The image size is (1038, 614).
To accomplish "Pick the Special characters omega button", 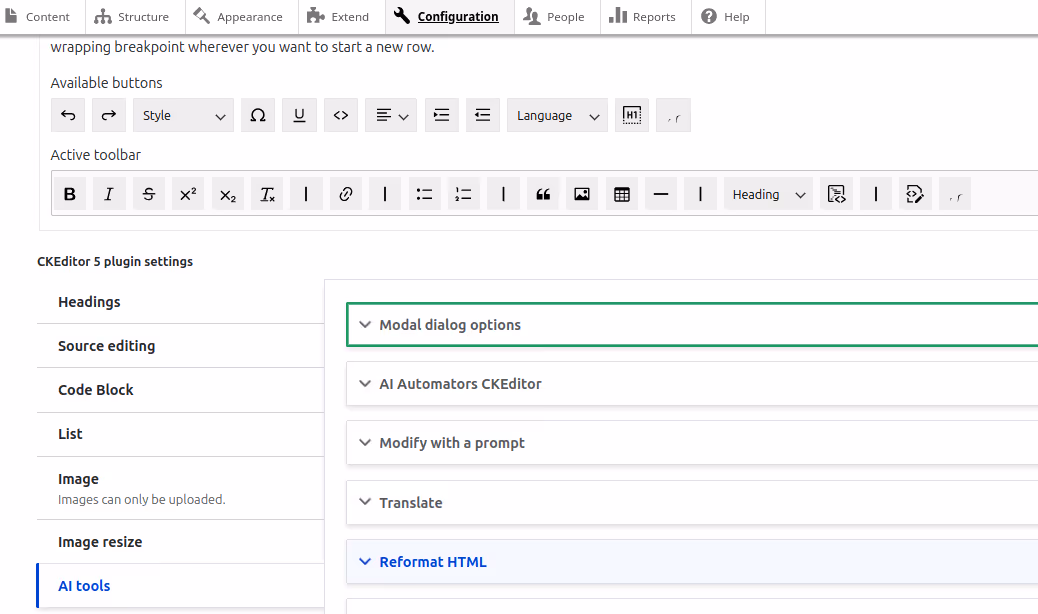I will tap(258, 115).
